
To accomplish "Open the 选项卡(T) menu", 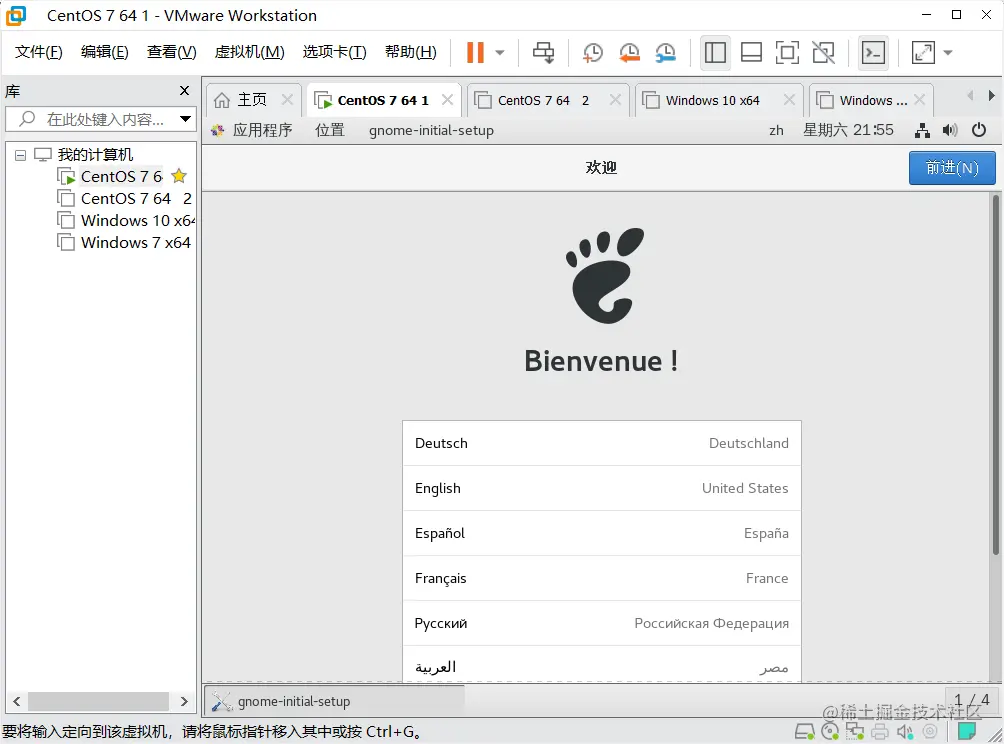I will 334,52.
